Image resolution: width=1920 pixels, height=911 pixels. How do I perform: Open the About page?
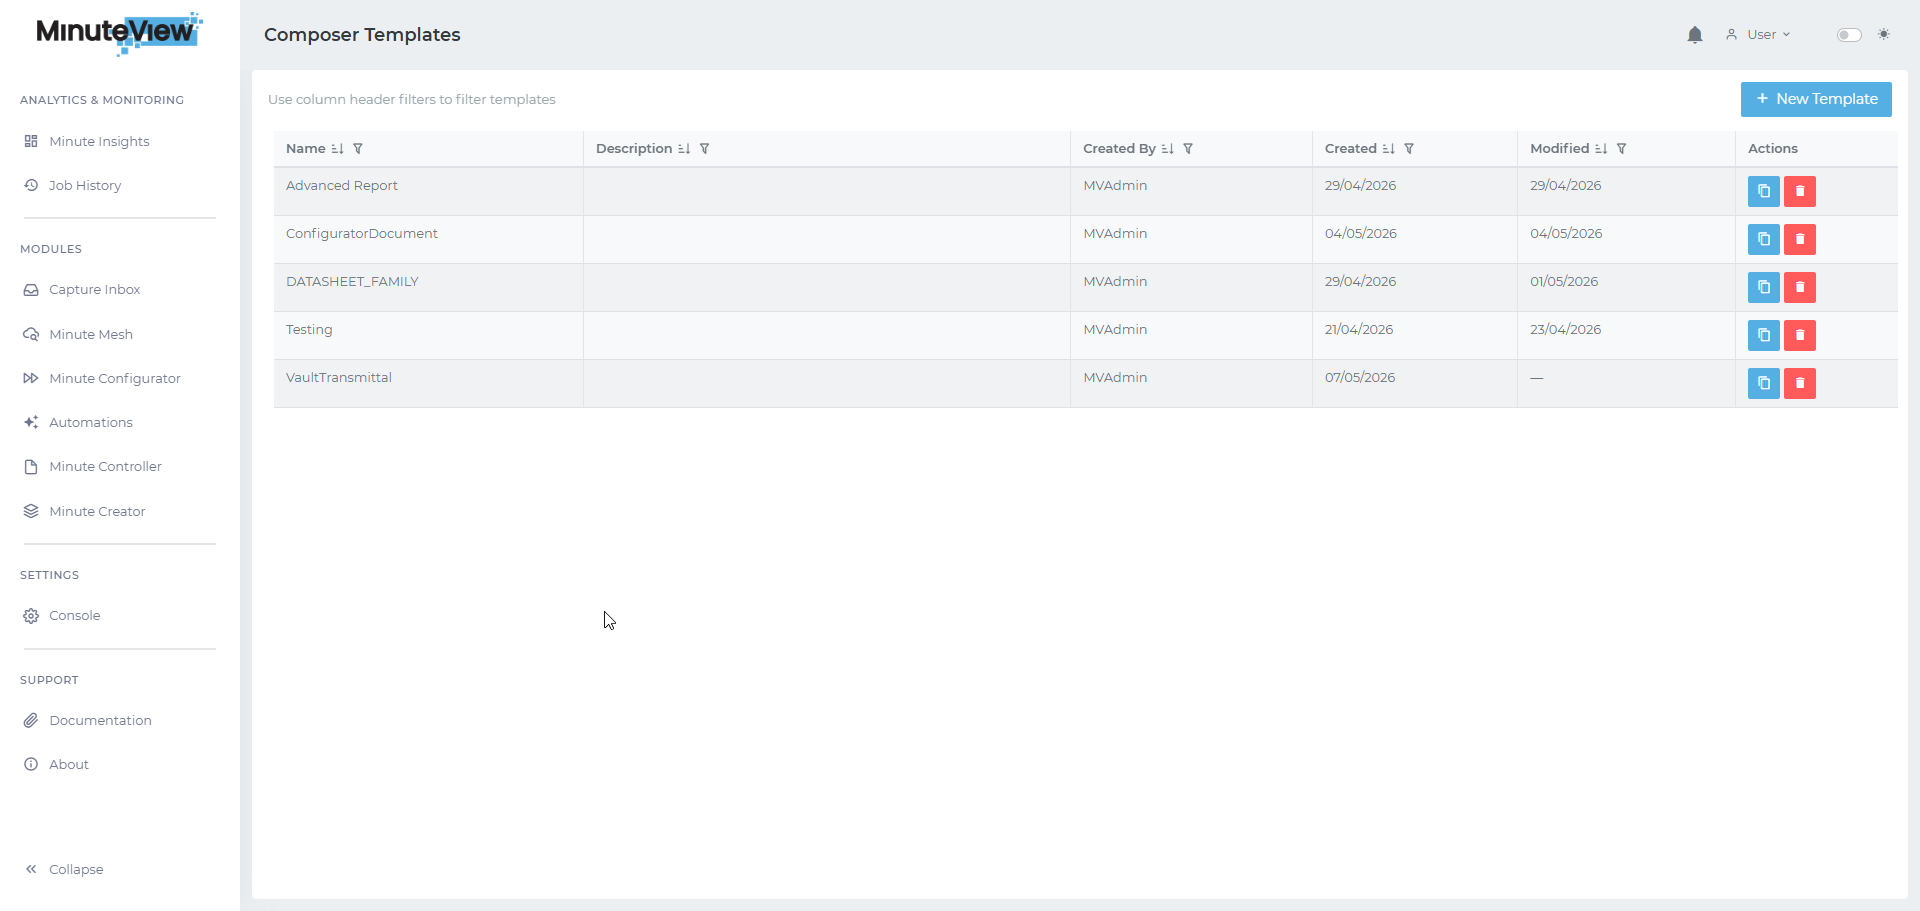56,764
